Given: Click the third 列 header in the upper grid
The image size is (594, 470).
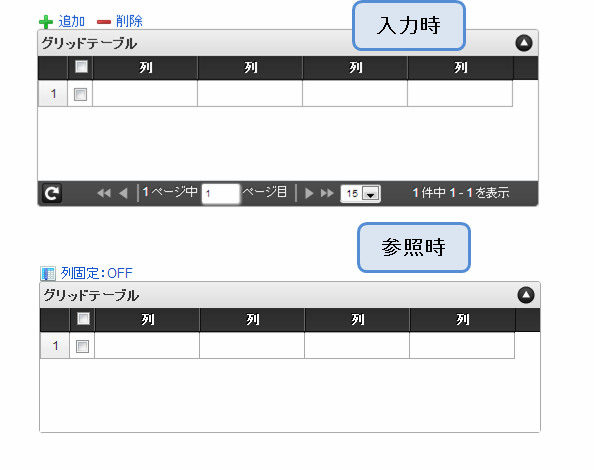Looking at the screenshot, I should coord(355,68).
